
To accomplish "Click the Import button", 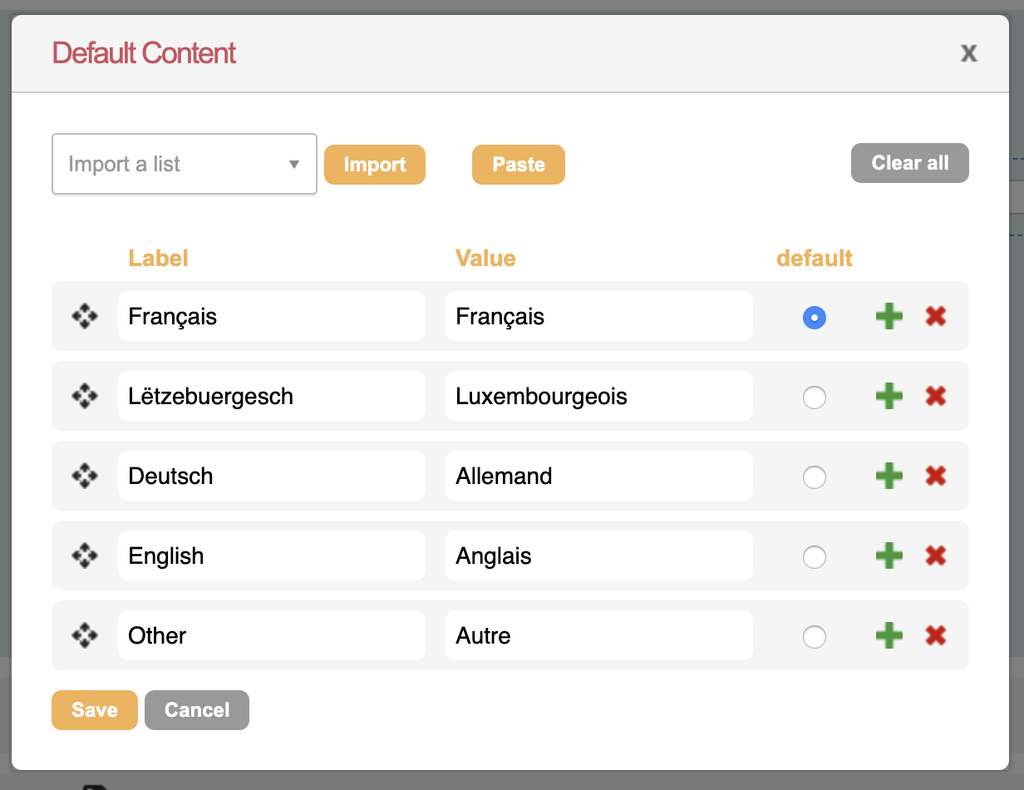I will click(x=375, y=165).
